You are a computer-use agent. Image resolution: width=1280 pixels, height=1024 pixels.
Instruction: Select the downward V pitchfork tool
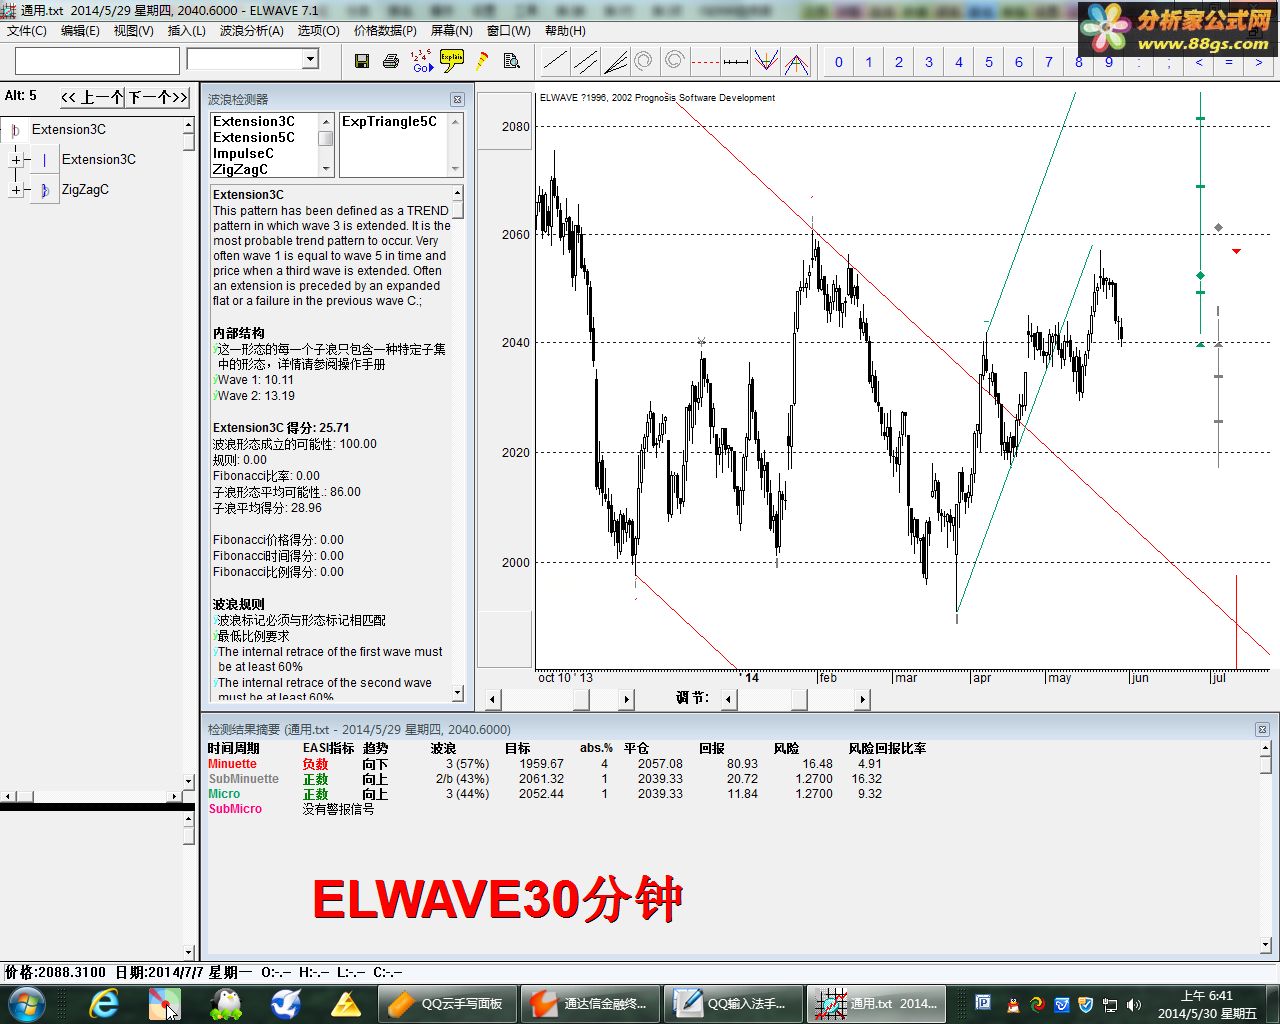(x=766, y=61)
